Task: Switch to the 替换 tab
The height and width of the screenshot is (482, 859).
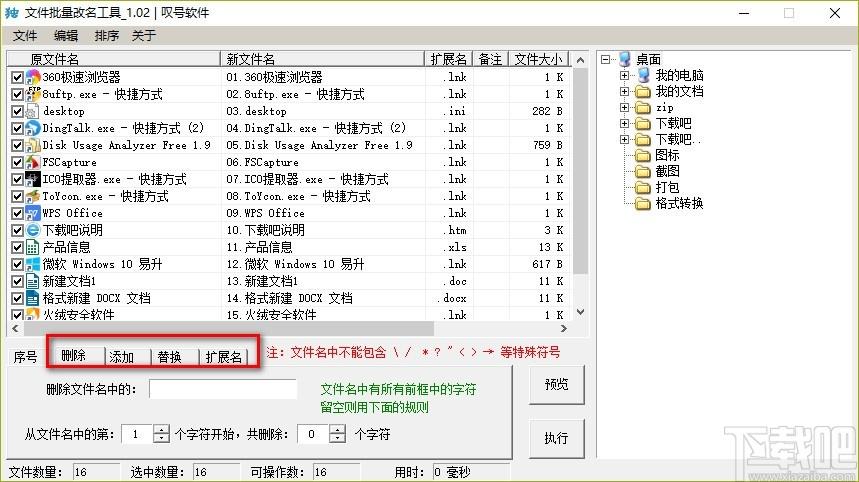Action: click(x=174, y=357)
